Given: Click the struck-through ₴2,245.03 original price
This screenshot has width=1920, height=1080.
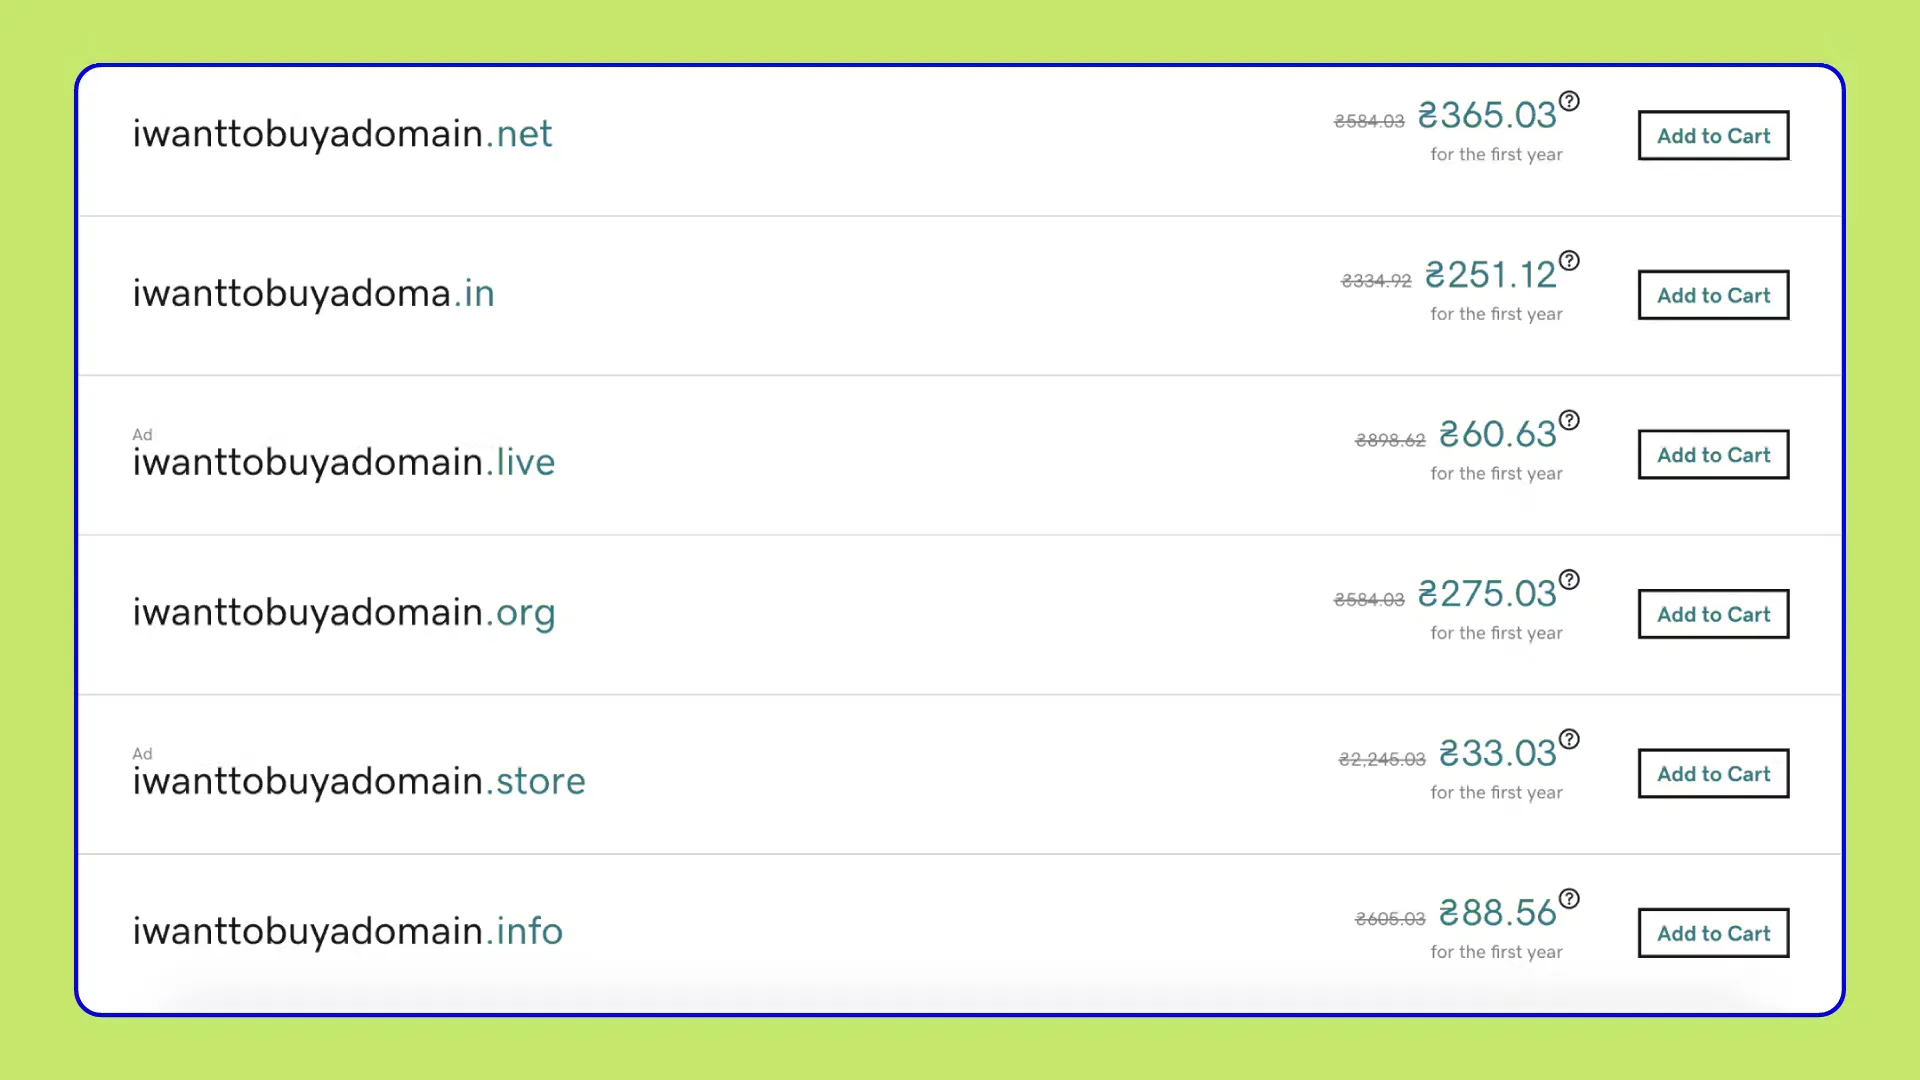Looking at the screenshot, I should (1381, 760).
